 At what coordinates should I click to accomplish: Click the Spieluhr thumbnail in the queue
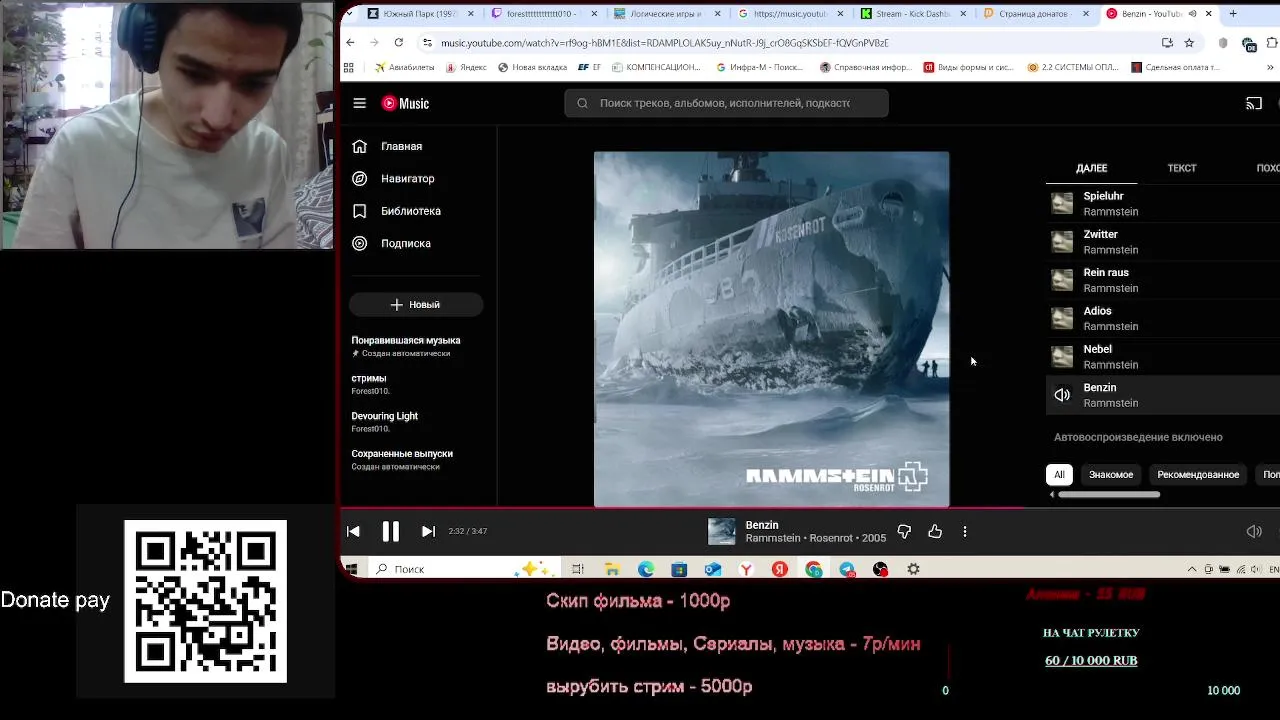pos(1062,204)
